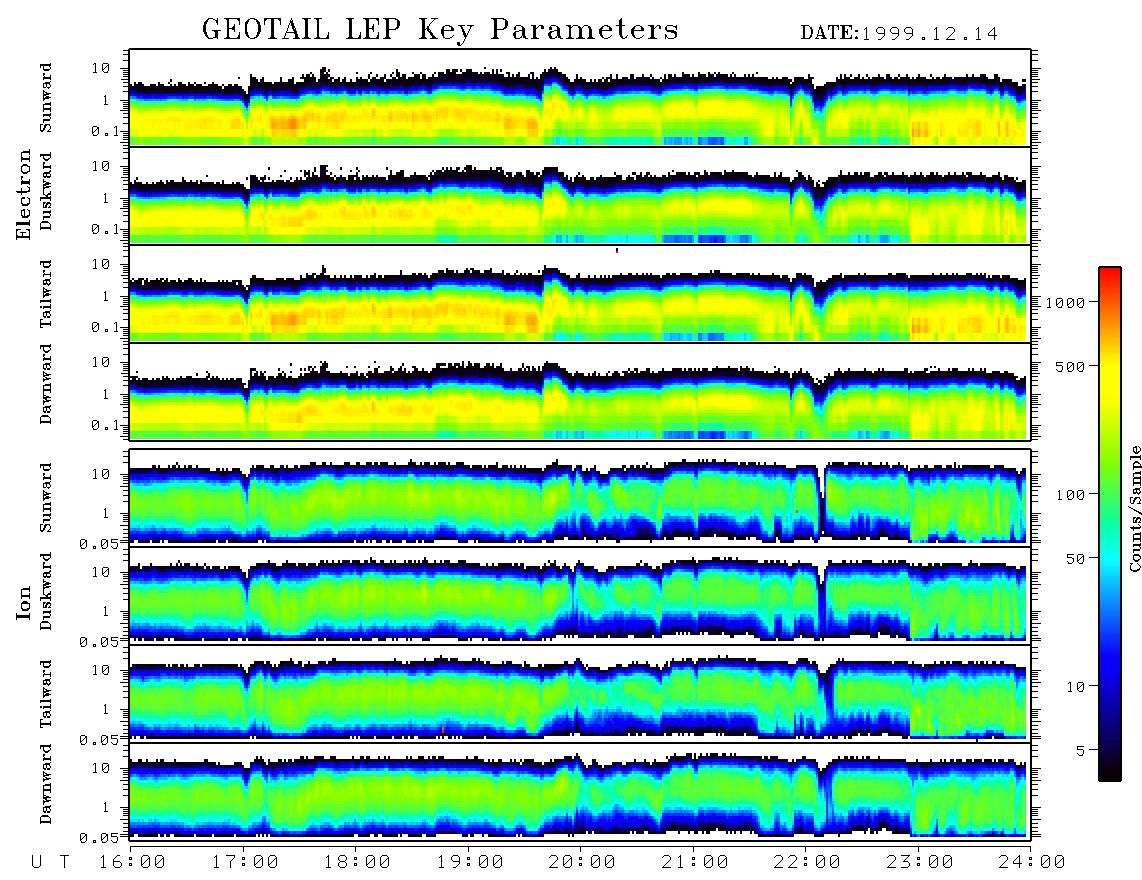Click the vertical Ion group label
The height and width of the screenshot is (880, 1142).
tap(24, 602)
